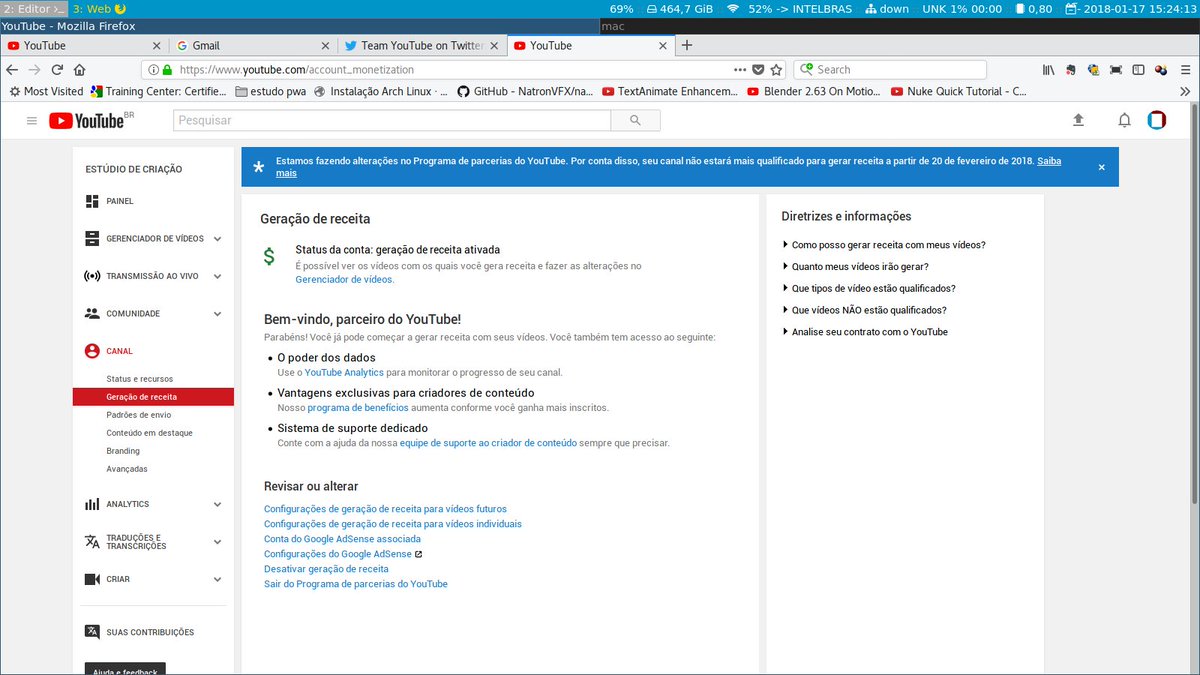Screen dimensions: 1200x675
Task: Open the account avatar menu
Action: click(1157, 120)
